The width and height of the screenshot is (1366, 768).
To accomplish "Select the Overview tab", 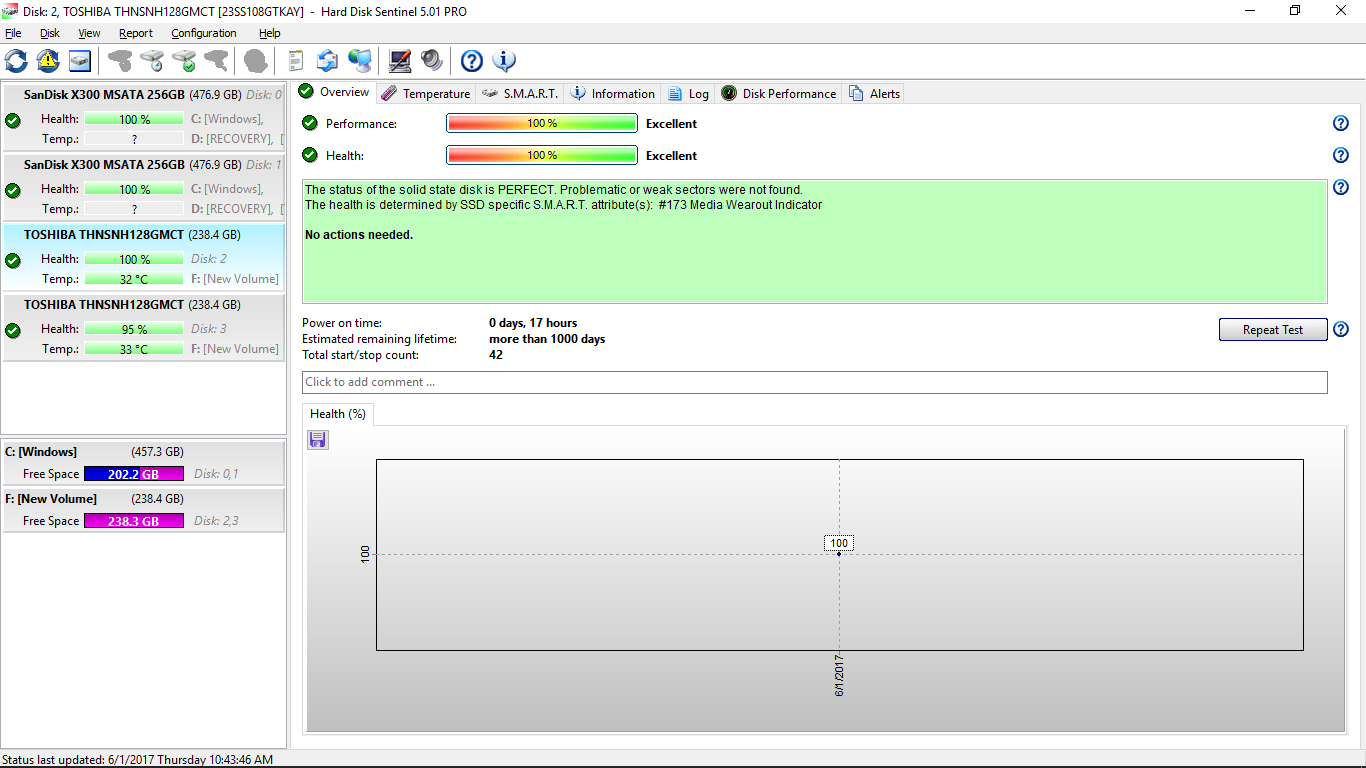I will pos(335,92).
